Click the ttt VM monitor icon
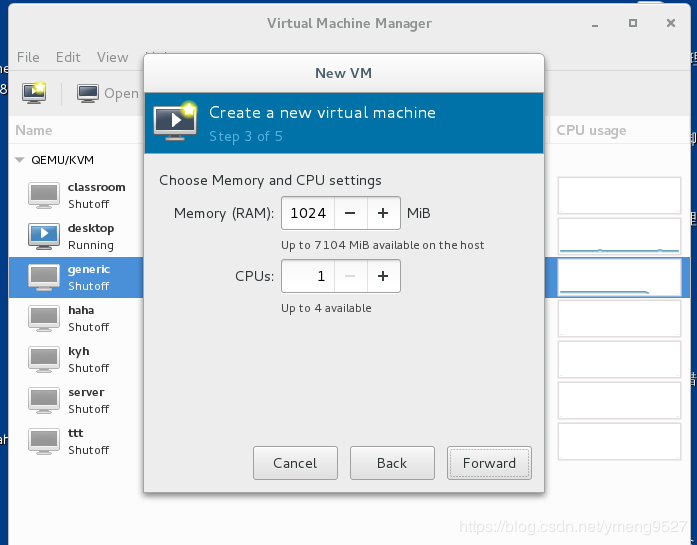Image resolution: width=697 pixels, height=545 pixels. click(44, 441)
